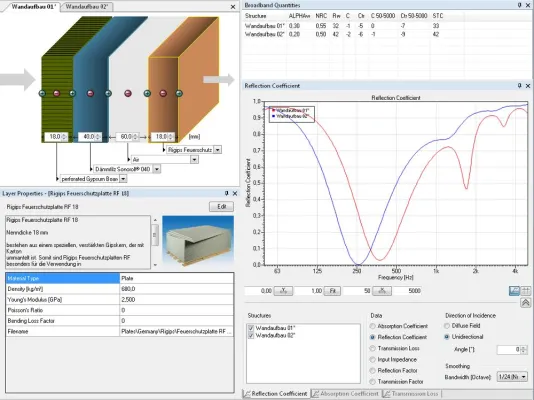Add layer after the orange Rigips plate
The height and width of the screenshot is (400, 534).
[179, 93]
